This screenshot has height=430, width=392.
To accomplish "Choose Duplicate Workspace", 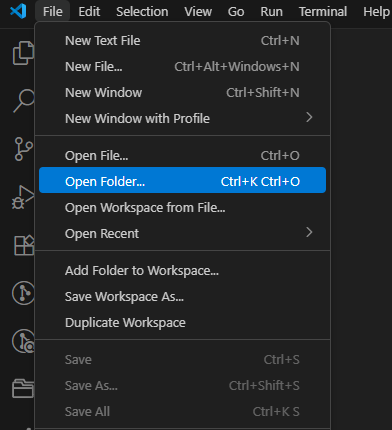I will [182, 322].
